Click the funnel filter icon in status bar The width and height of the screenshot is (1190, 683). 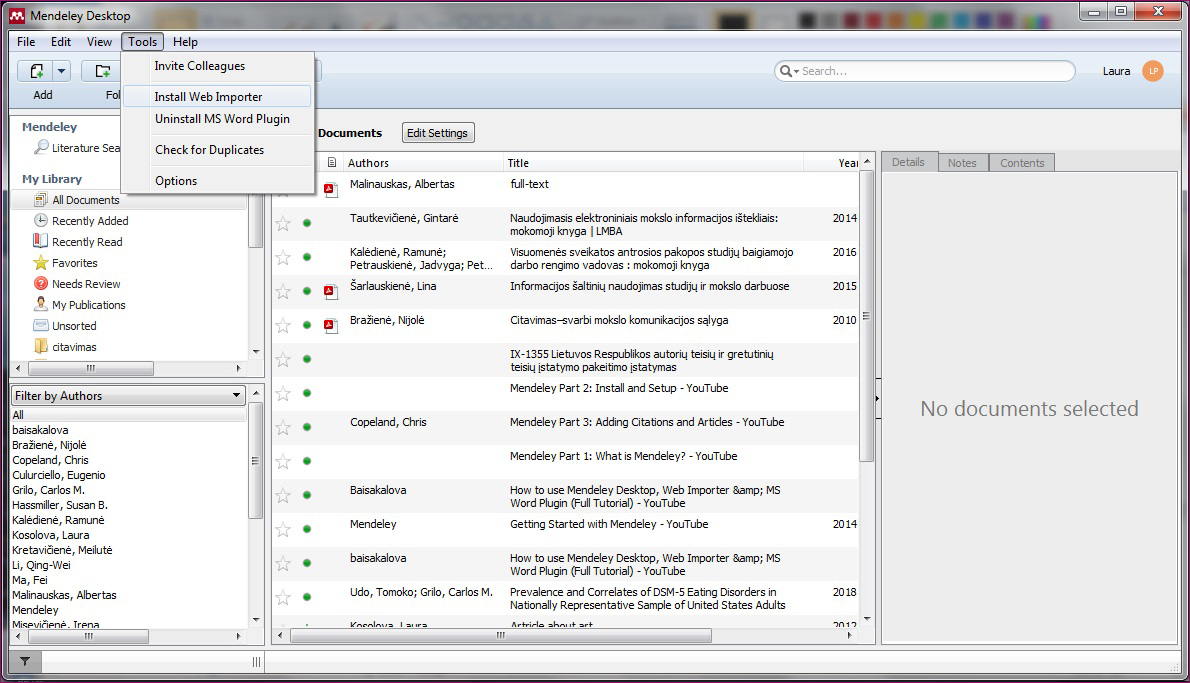point(25,661)
